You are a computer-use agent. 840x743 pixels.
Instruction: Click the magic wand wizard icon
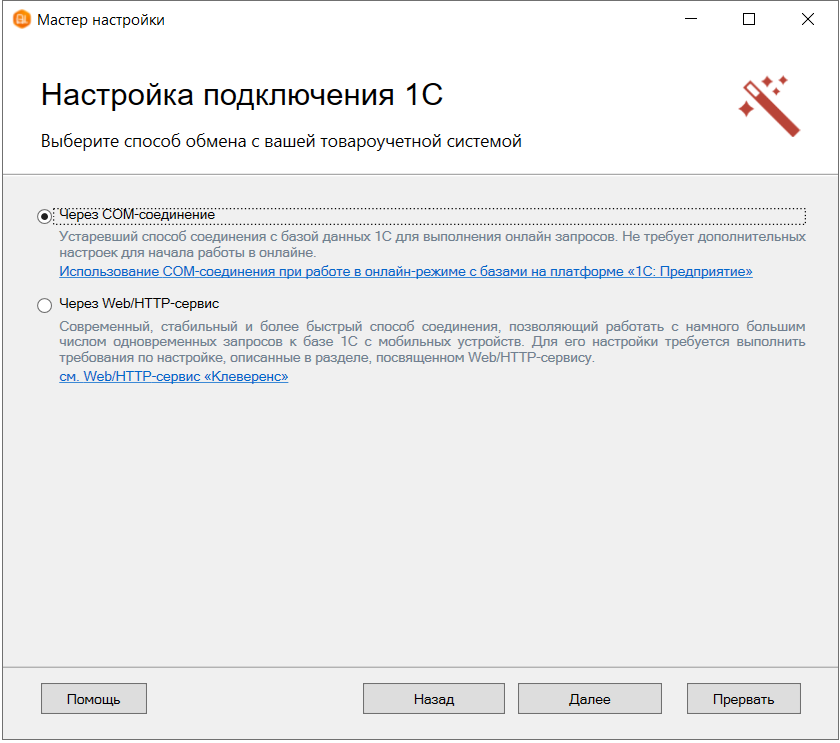click(x=769, y=106)
